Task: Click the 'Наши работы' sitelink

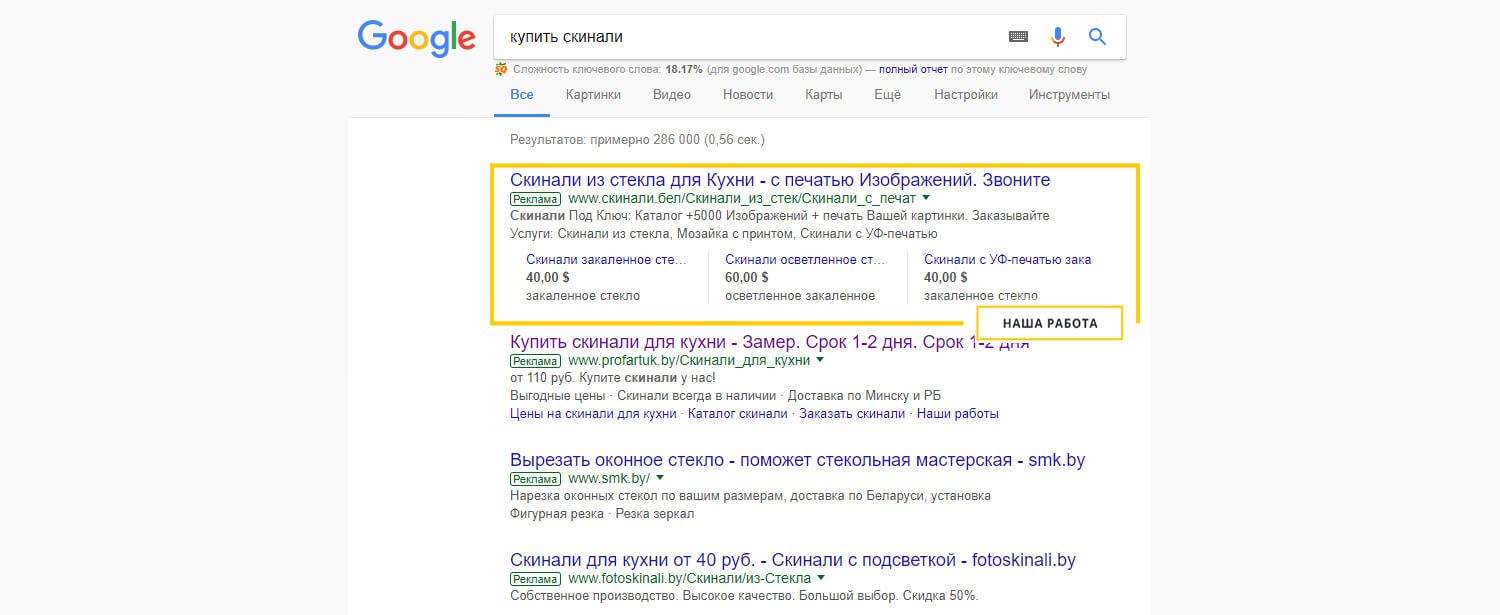Action: pos(957,414)
